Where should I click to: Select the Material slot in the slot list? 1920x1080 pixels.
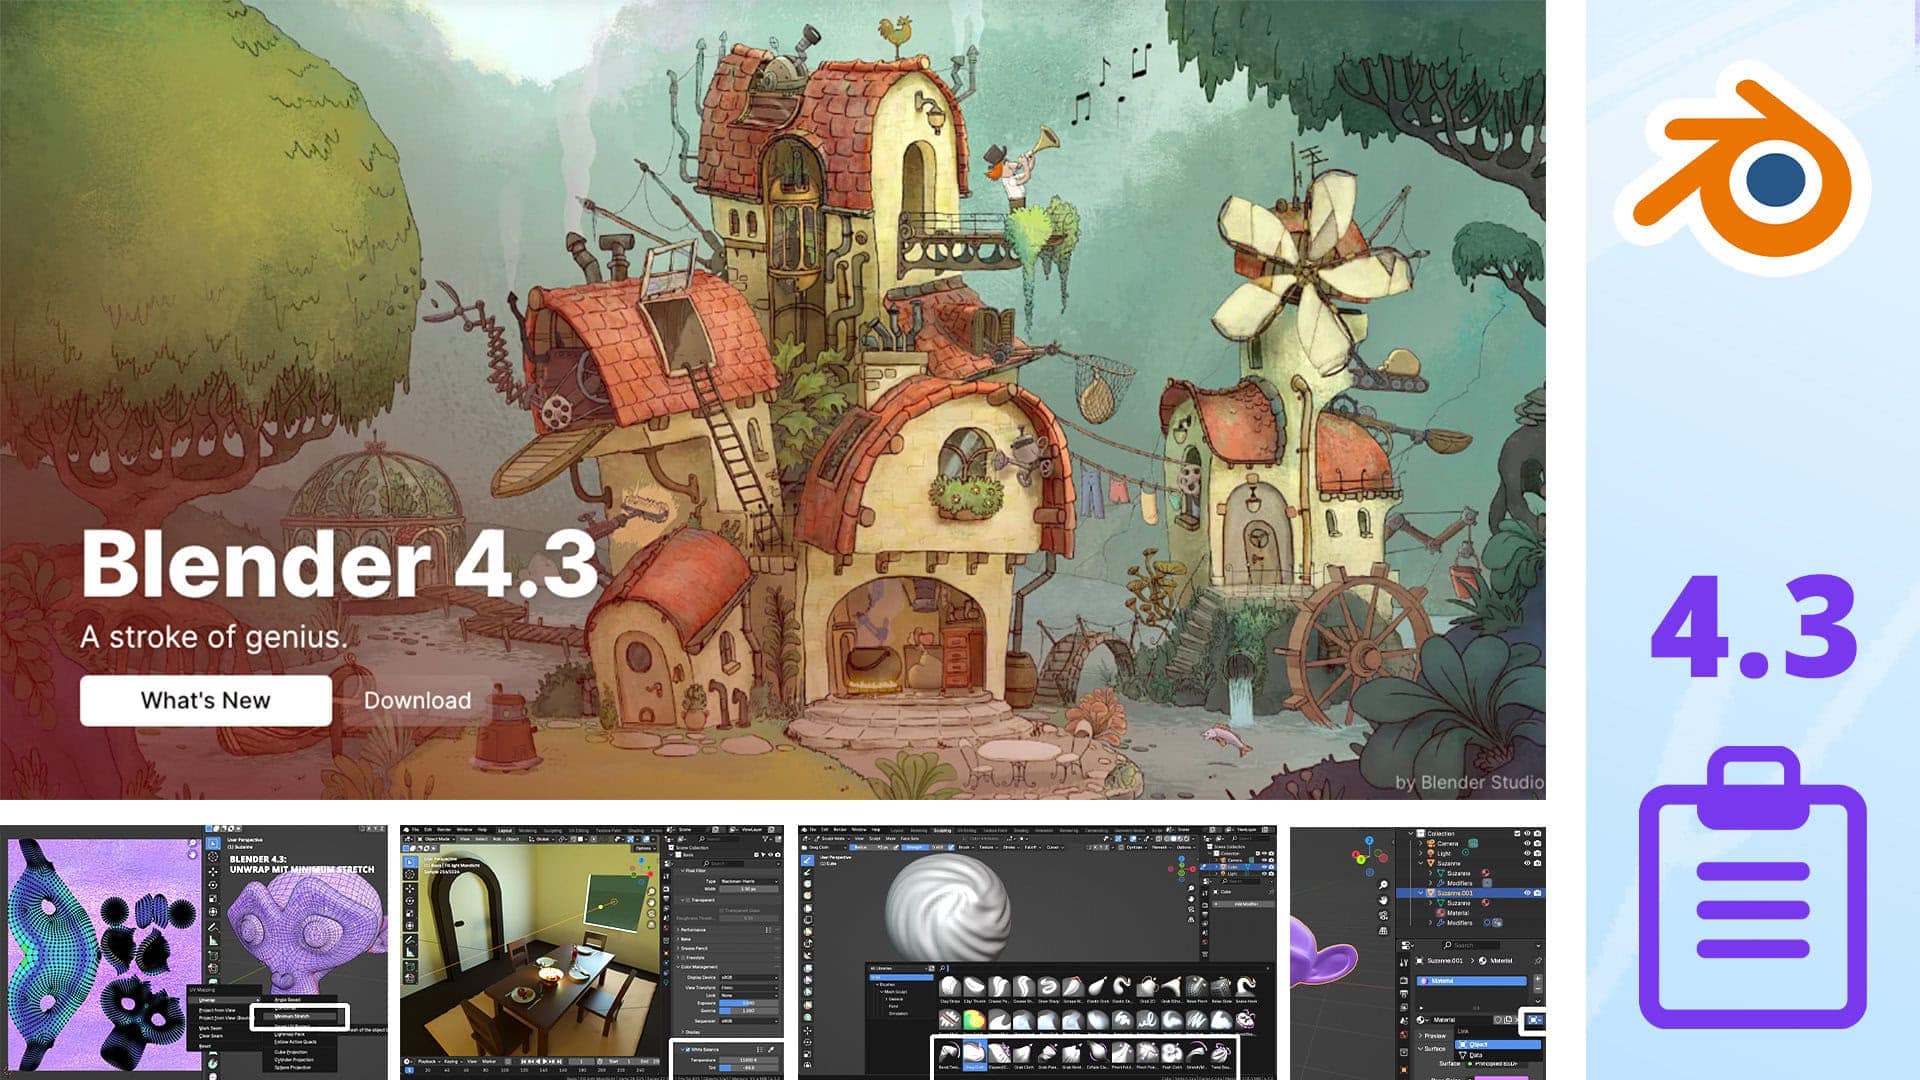pyautogui.click(x=1473, y=981)
